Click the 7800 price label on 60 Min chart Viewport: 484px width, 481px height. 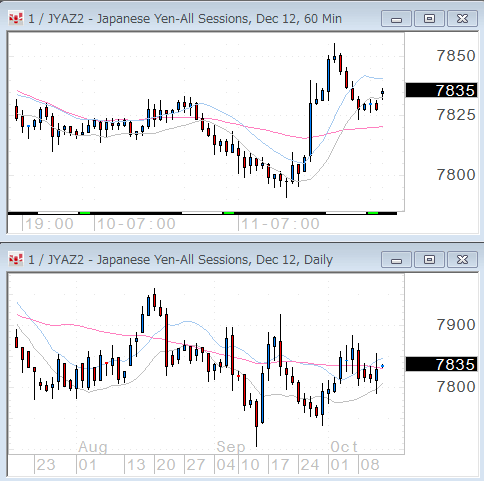coord(456,175)
